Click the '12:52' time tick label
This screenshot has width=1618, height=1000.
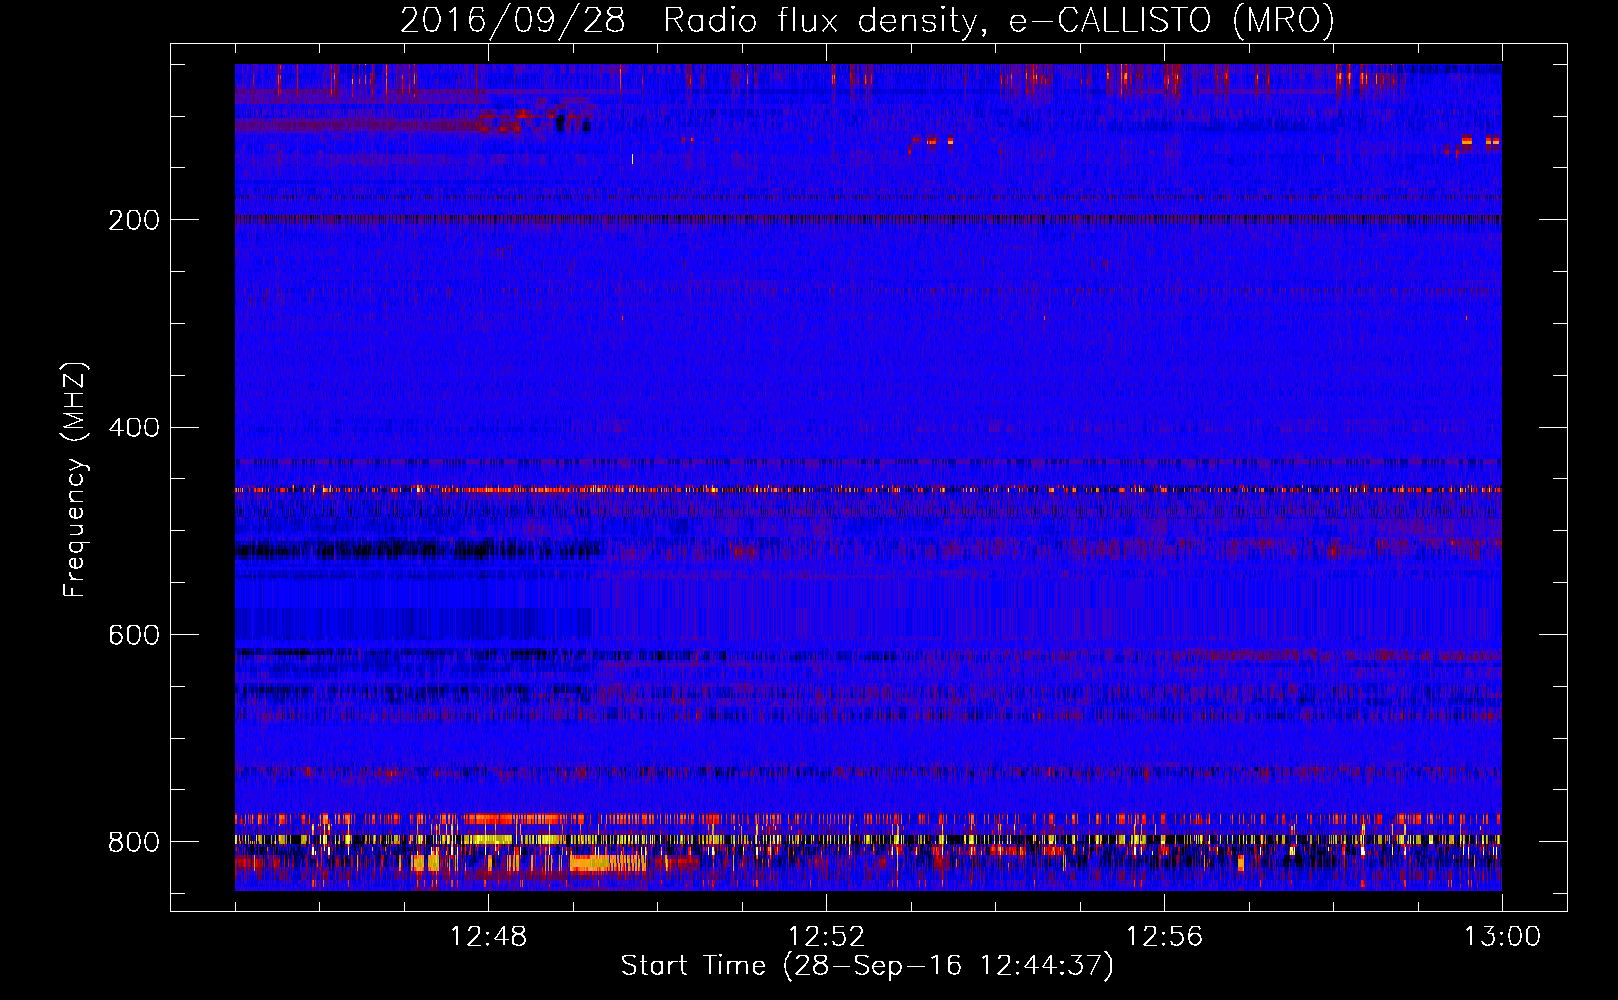click(x=826, y=937)
